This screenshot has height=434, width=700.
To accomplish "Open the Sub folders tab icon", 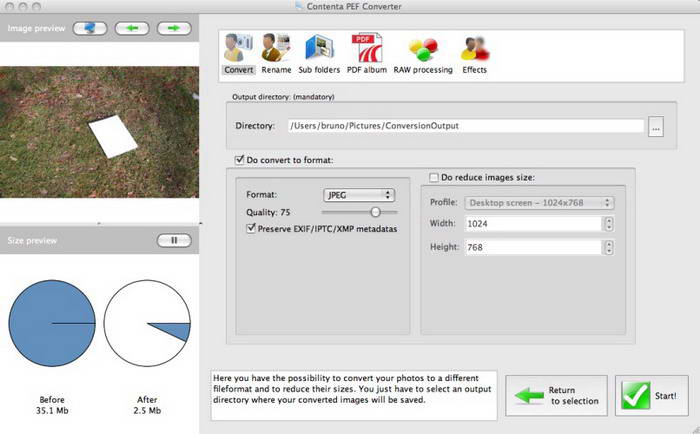I will coord(319,54).
